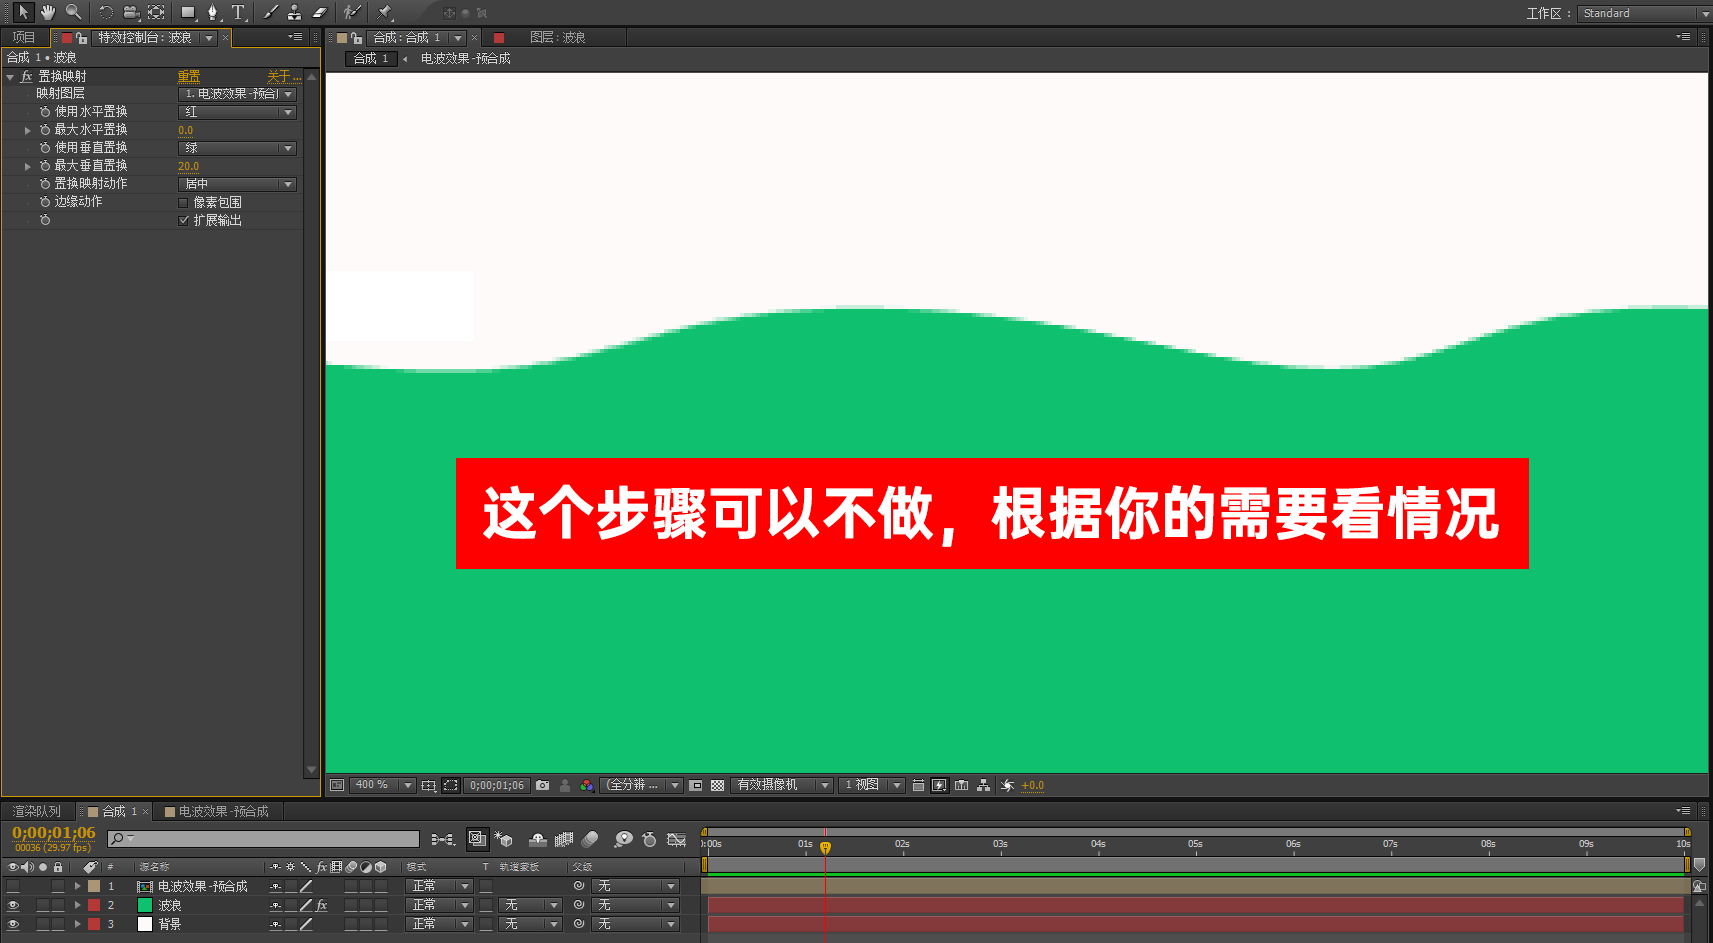This screenshot has width=1713, height=943.
Task: Open the graph editor button
Action: point(677,840)
